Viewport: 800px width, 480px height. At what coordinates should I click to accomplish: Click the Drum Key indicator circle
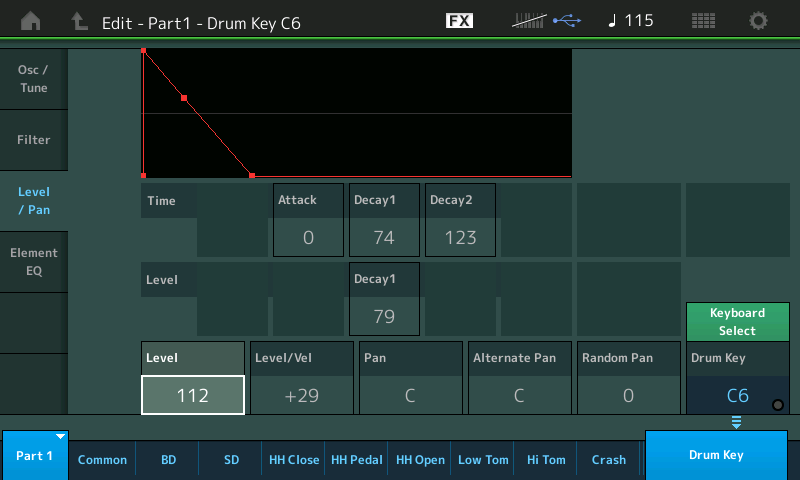(x=778, y=405)
